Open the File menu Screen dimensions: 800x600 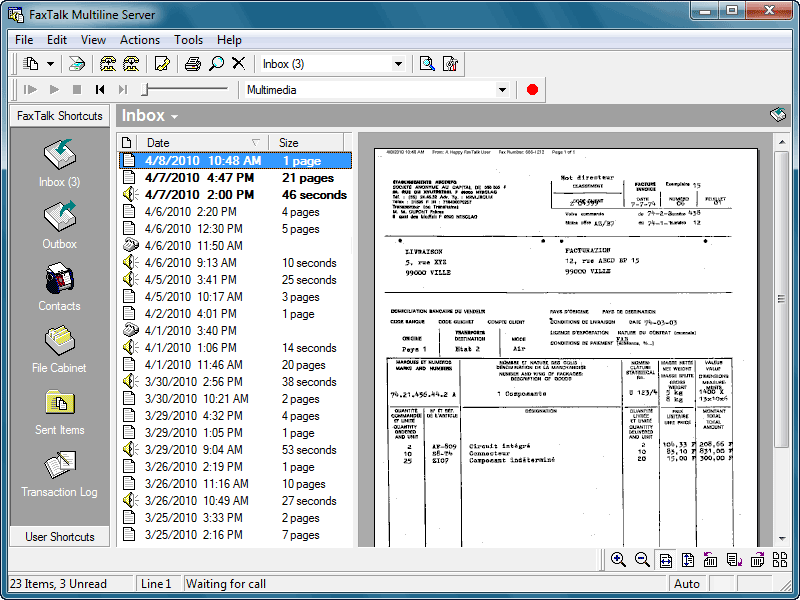24,40
